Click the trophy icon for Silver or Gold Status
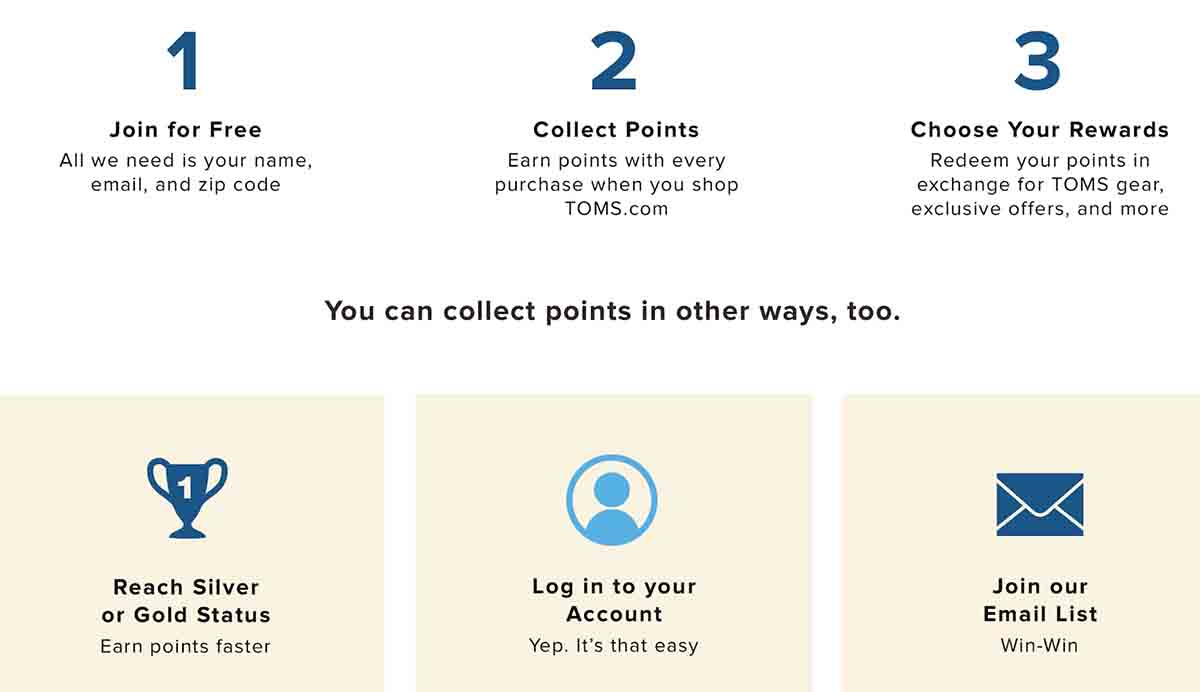 click(x=186, y=498)
